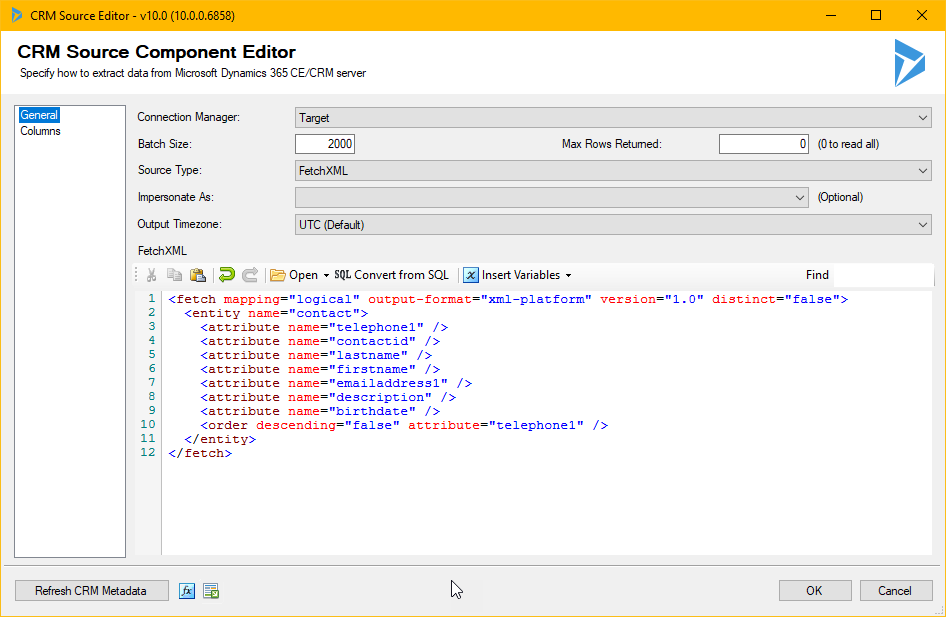Click the attribute "description" line

328,397
